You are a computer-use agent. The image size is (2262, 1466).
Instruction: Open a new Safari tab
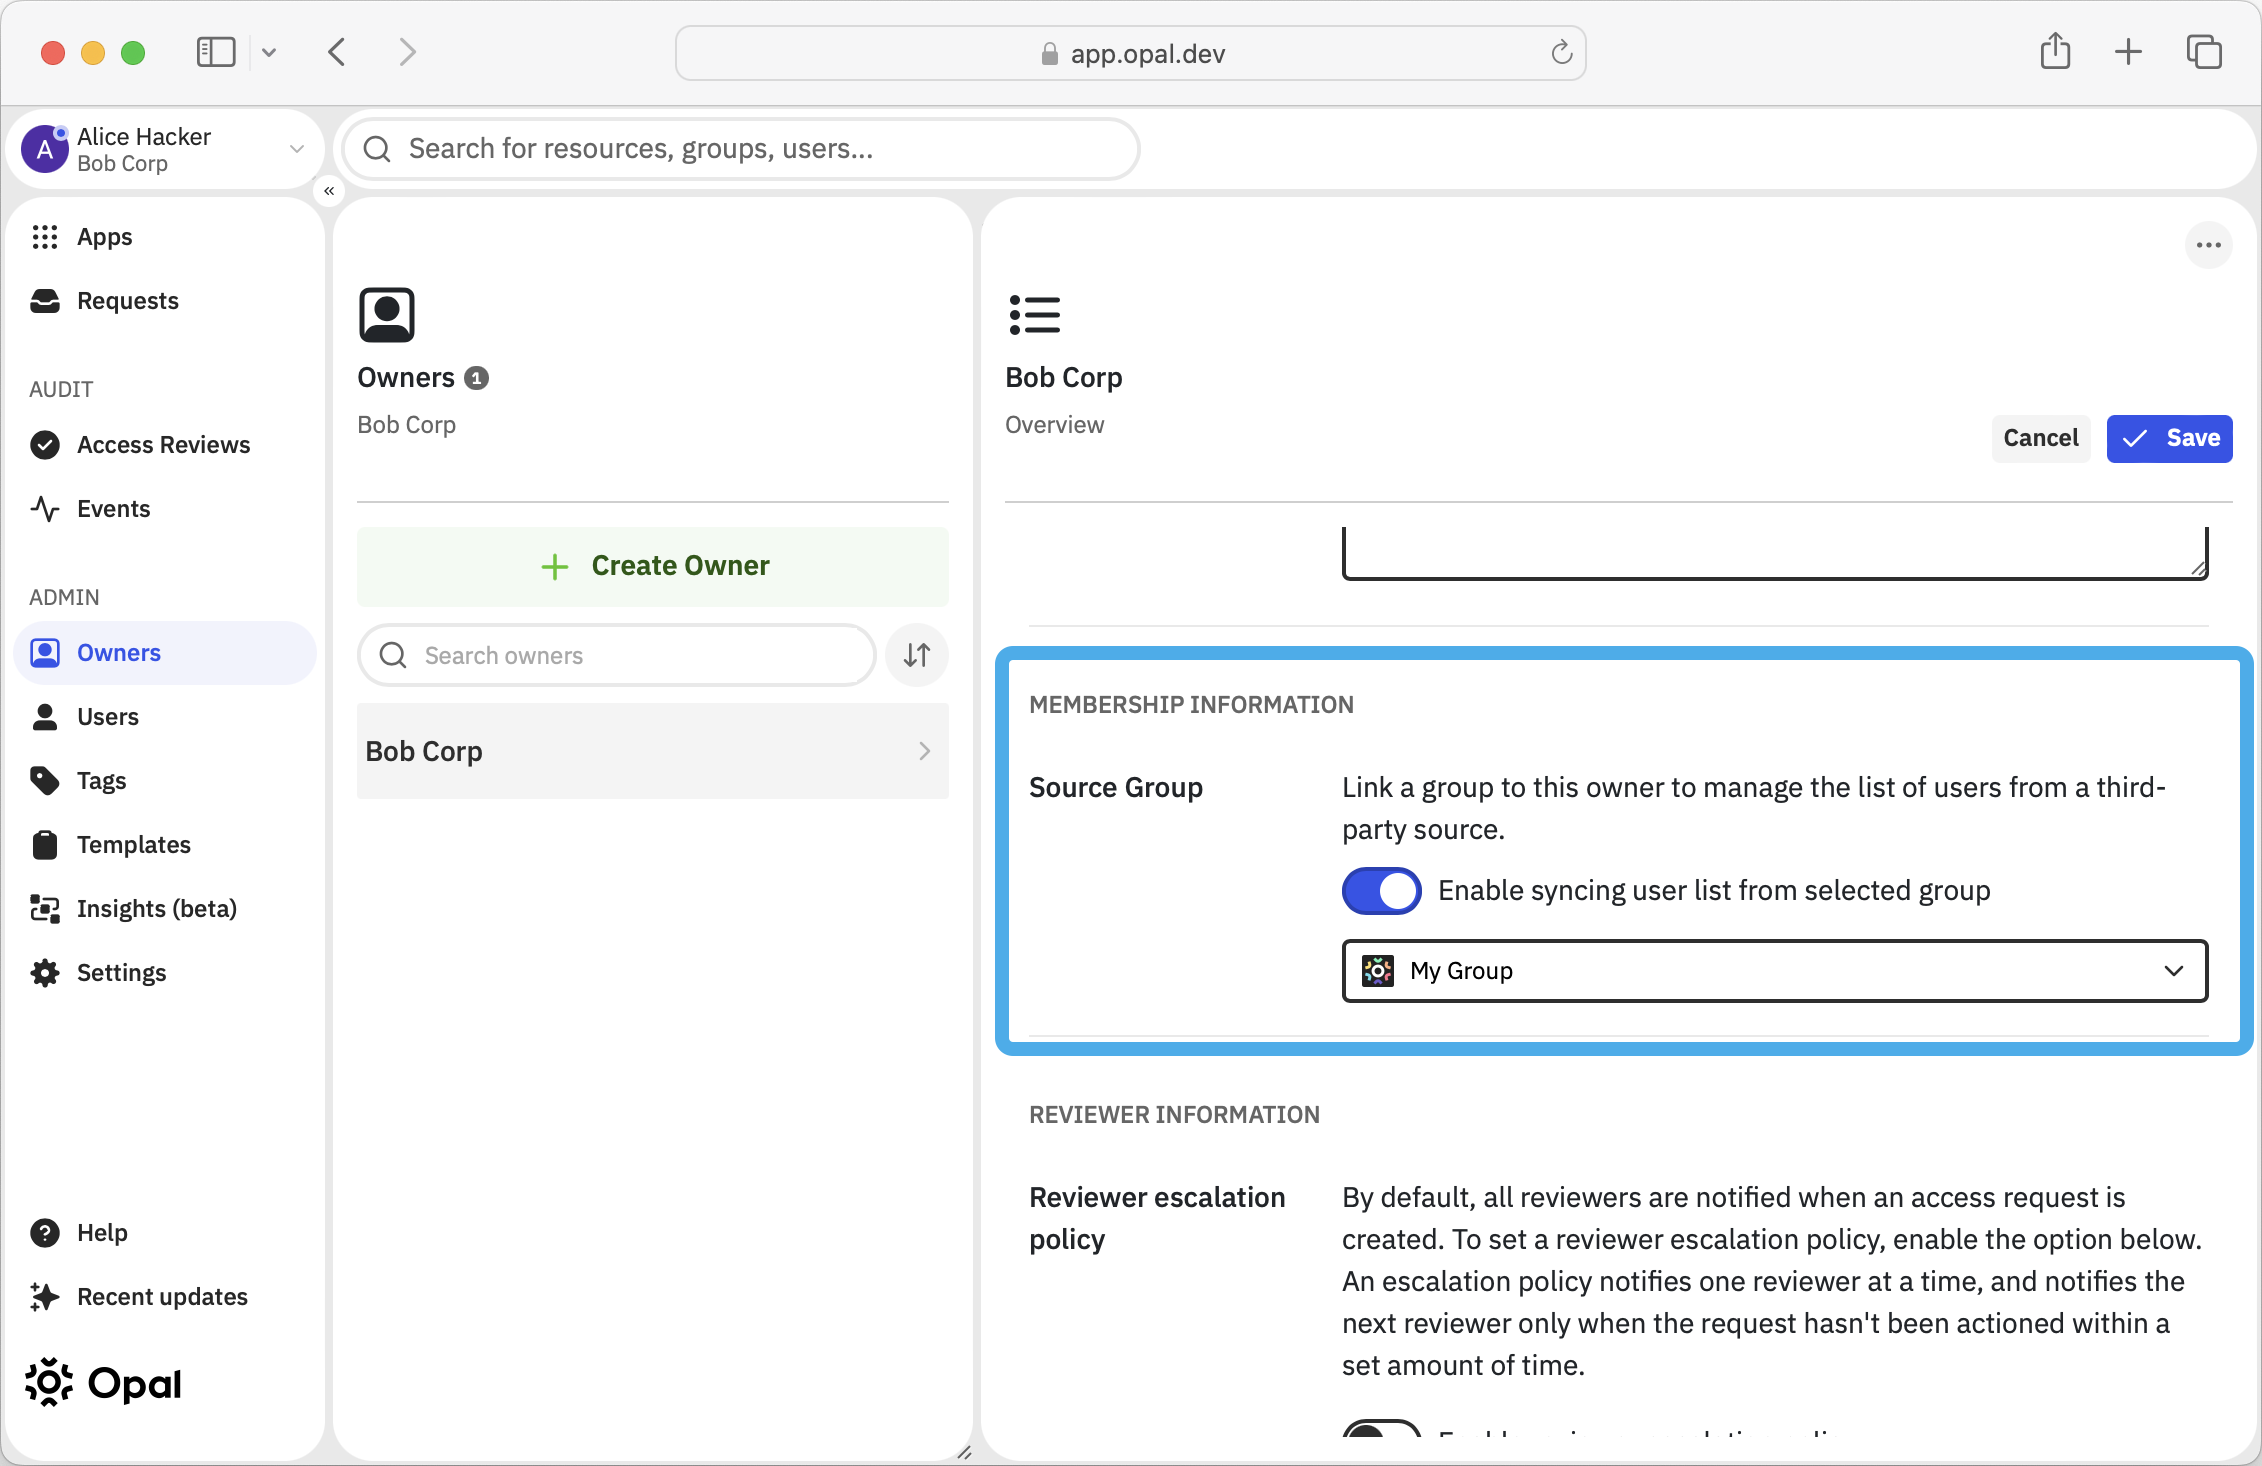coord(2129,52)
